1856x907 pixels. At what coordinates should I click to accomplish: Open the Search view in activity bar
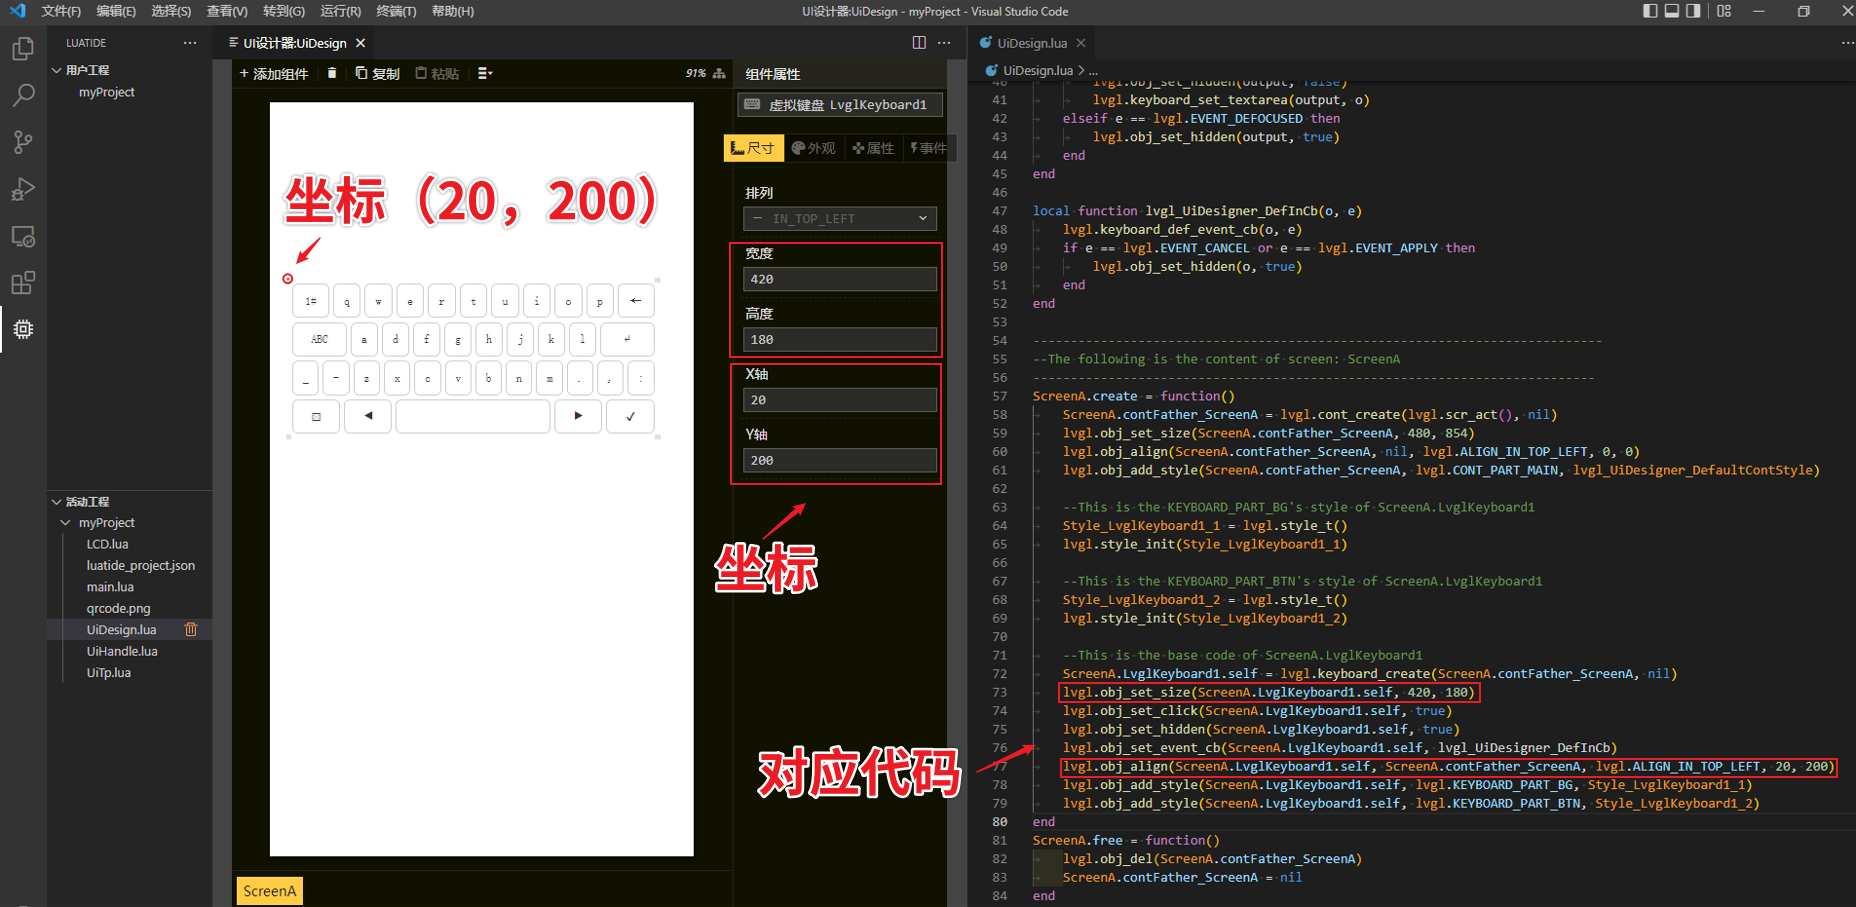click(x=23, y=95)
